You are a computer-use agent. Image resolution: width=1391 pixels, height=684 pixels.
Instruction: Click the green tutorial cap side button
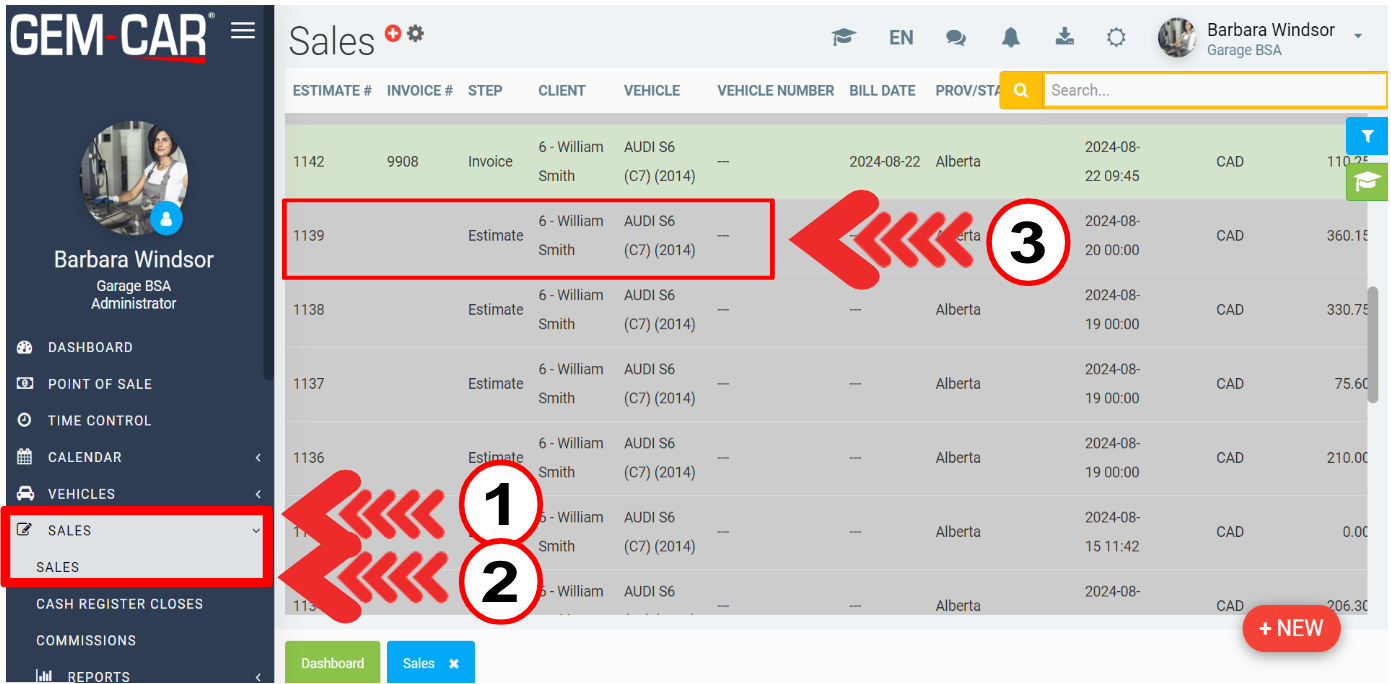point(1367,181)
